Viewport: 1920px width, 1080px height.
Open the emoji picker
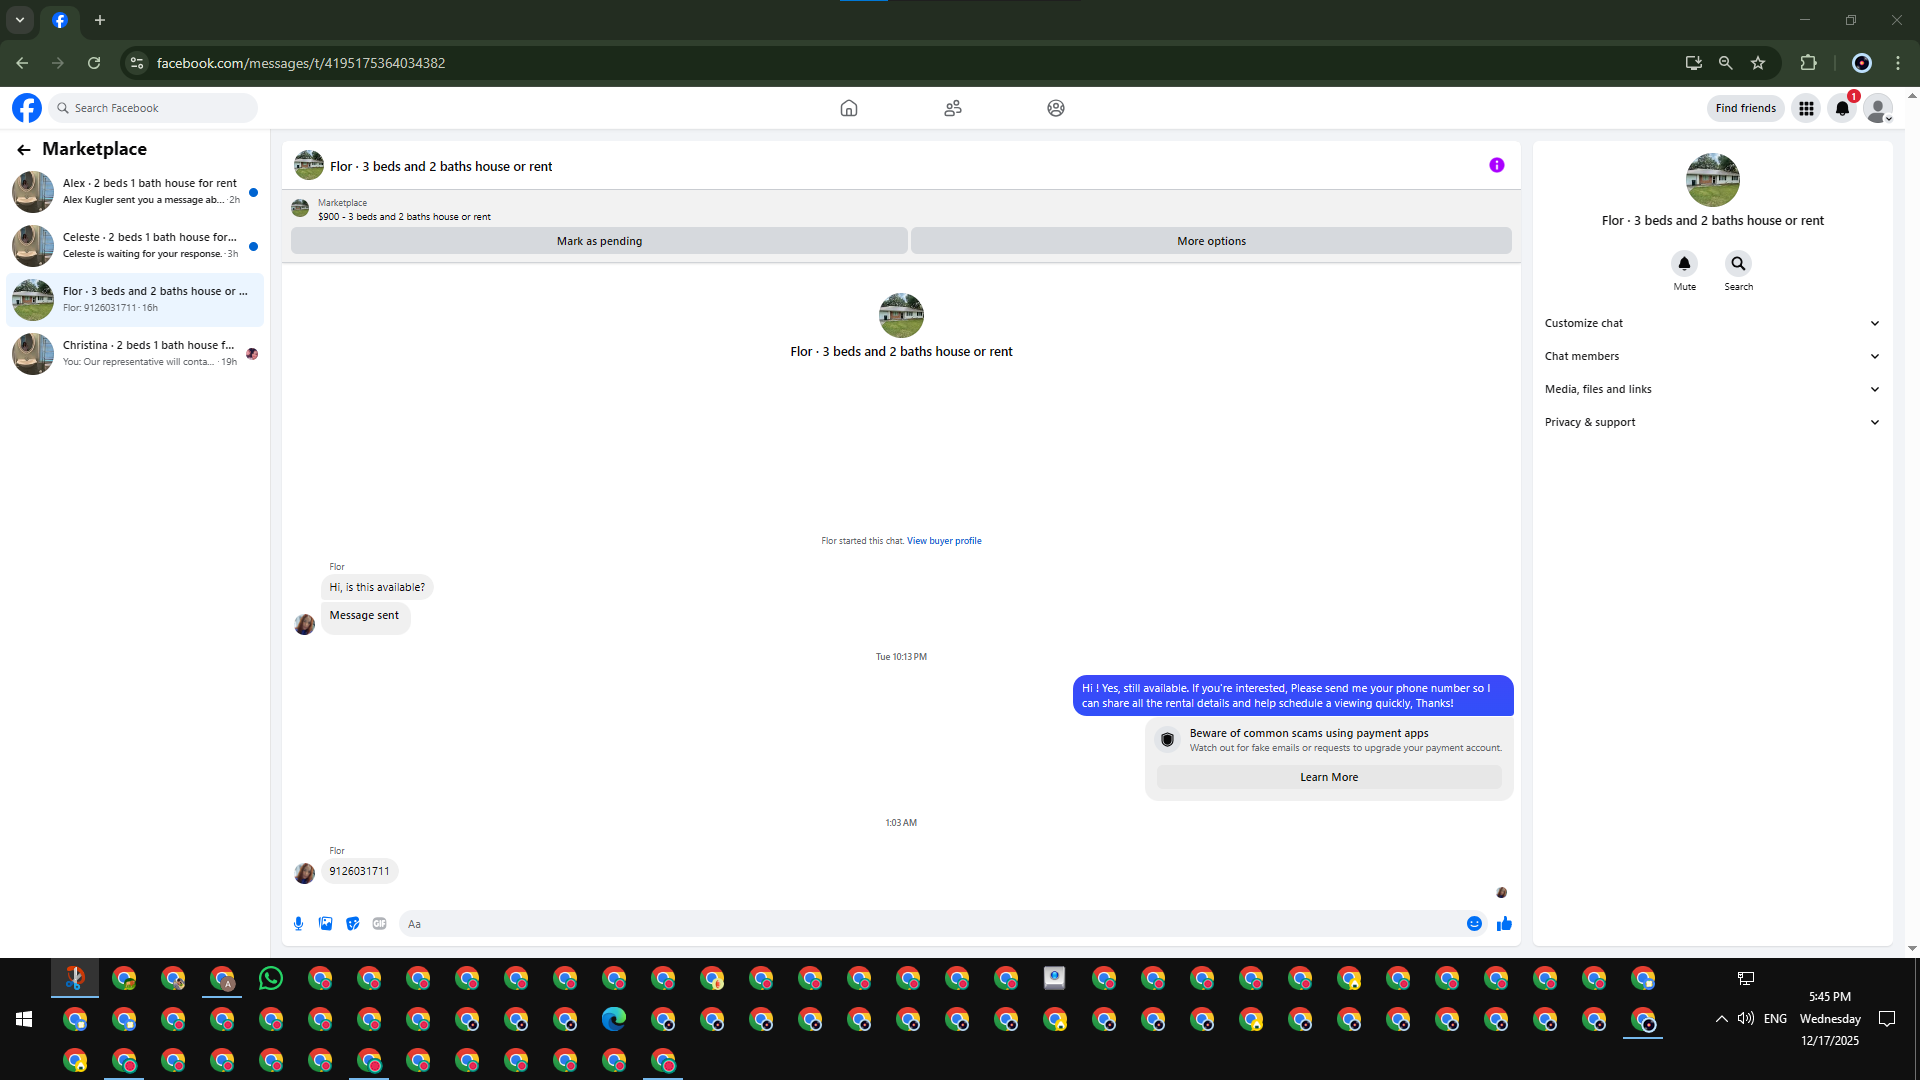(x=1474, y=924)
